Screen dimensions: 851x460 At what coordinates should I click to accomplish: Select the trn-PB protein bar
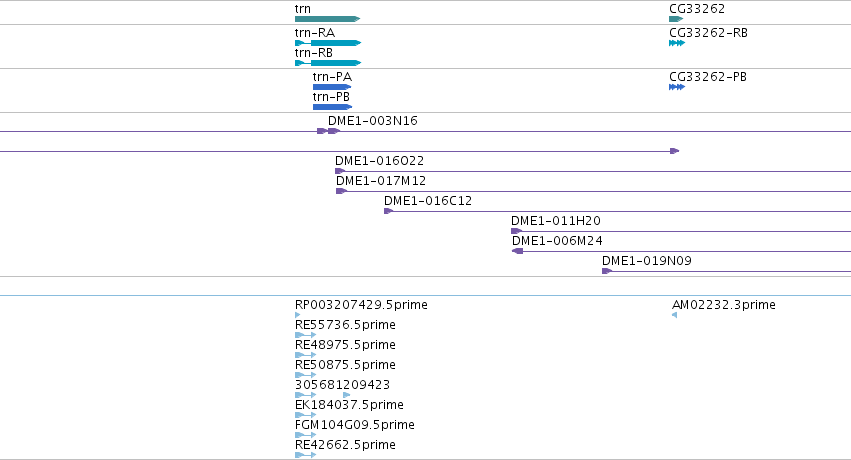coord(332,107)
